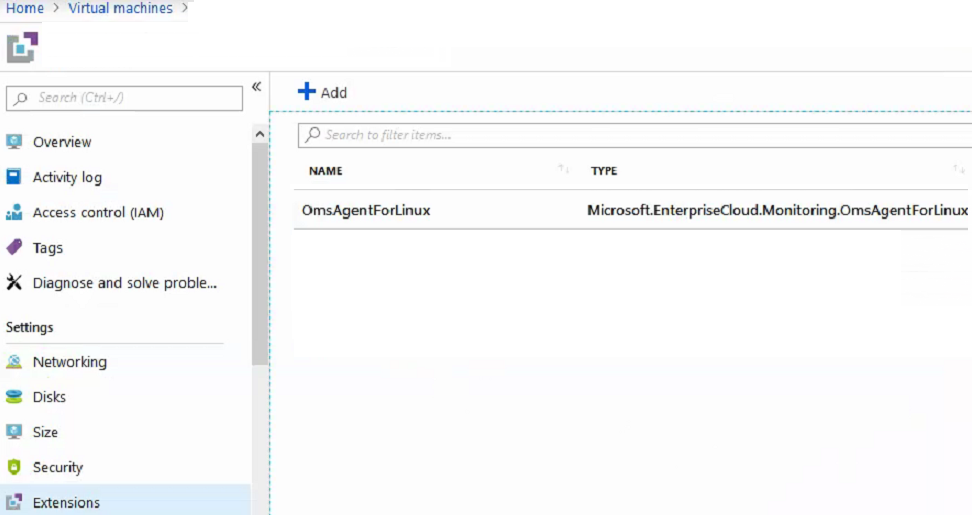Click the Networking icon in Settings
The image size is (972, 515).
pyautogui.click(x=14, y=362)
